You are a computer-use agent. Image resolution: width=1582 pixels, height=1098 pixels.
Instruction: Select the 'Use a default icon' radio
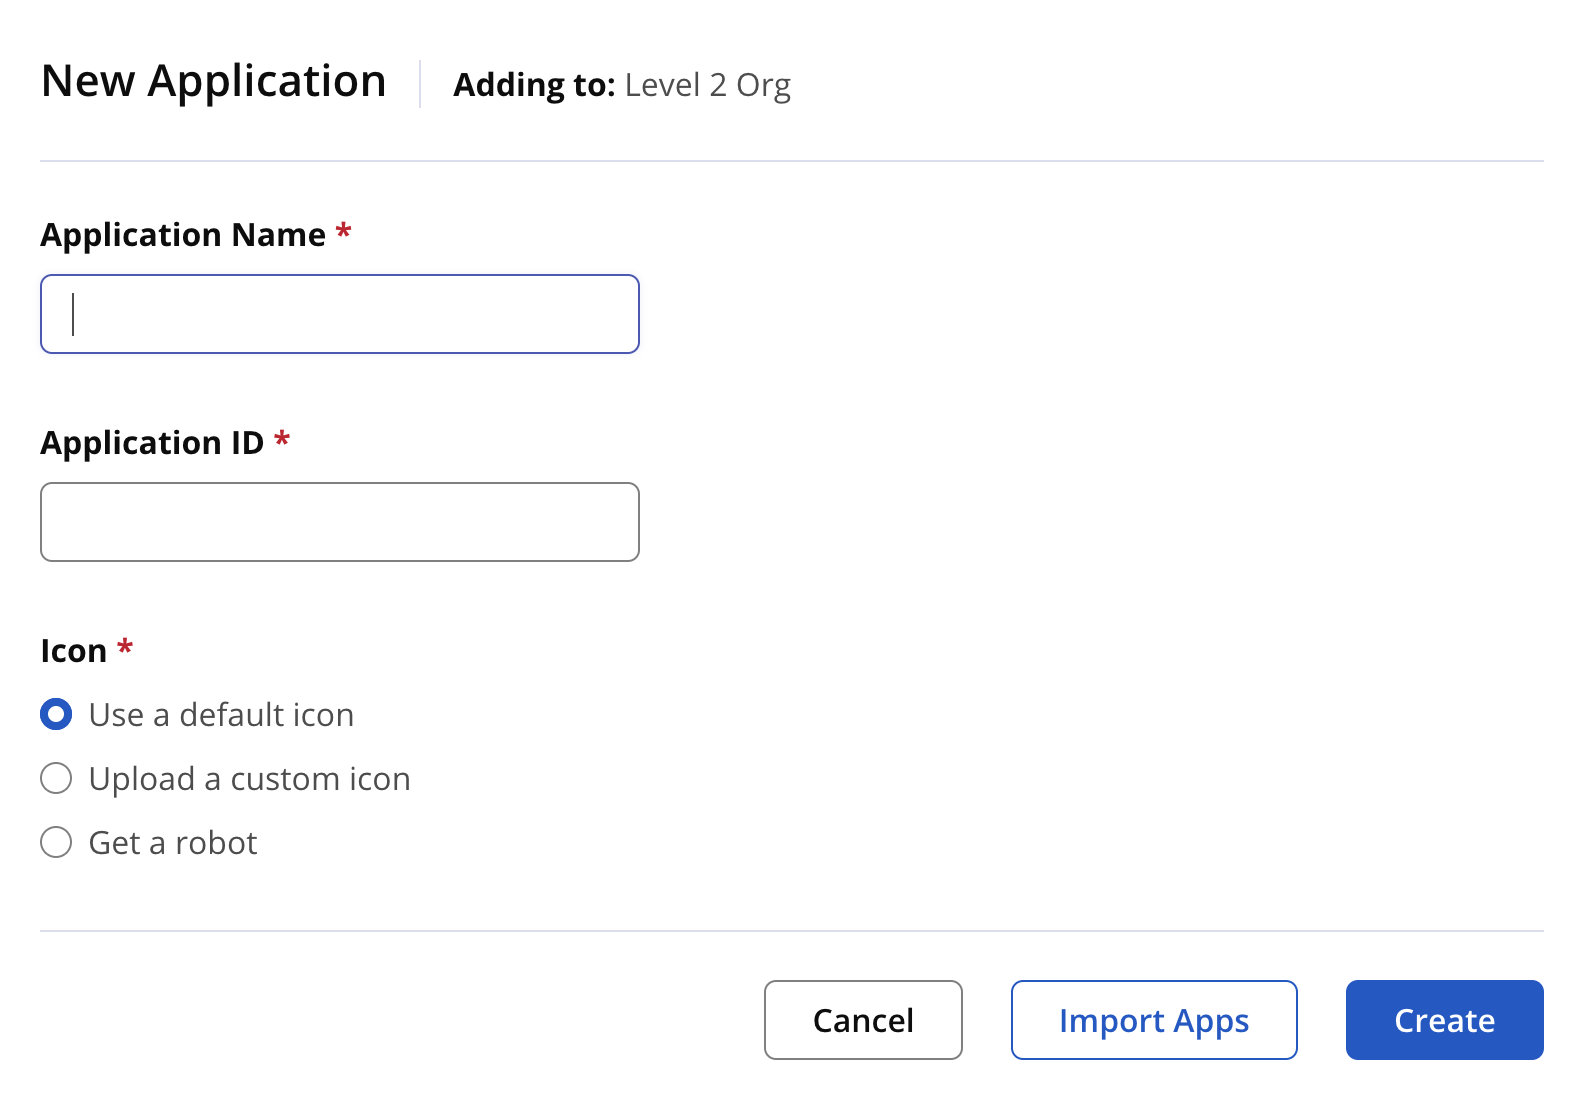[x=56, y=714]
